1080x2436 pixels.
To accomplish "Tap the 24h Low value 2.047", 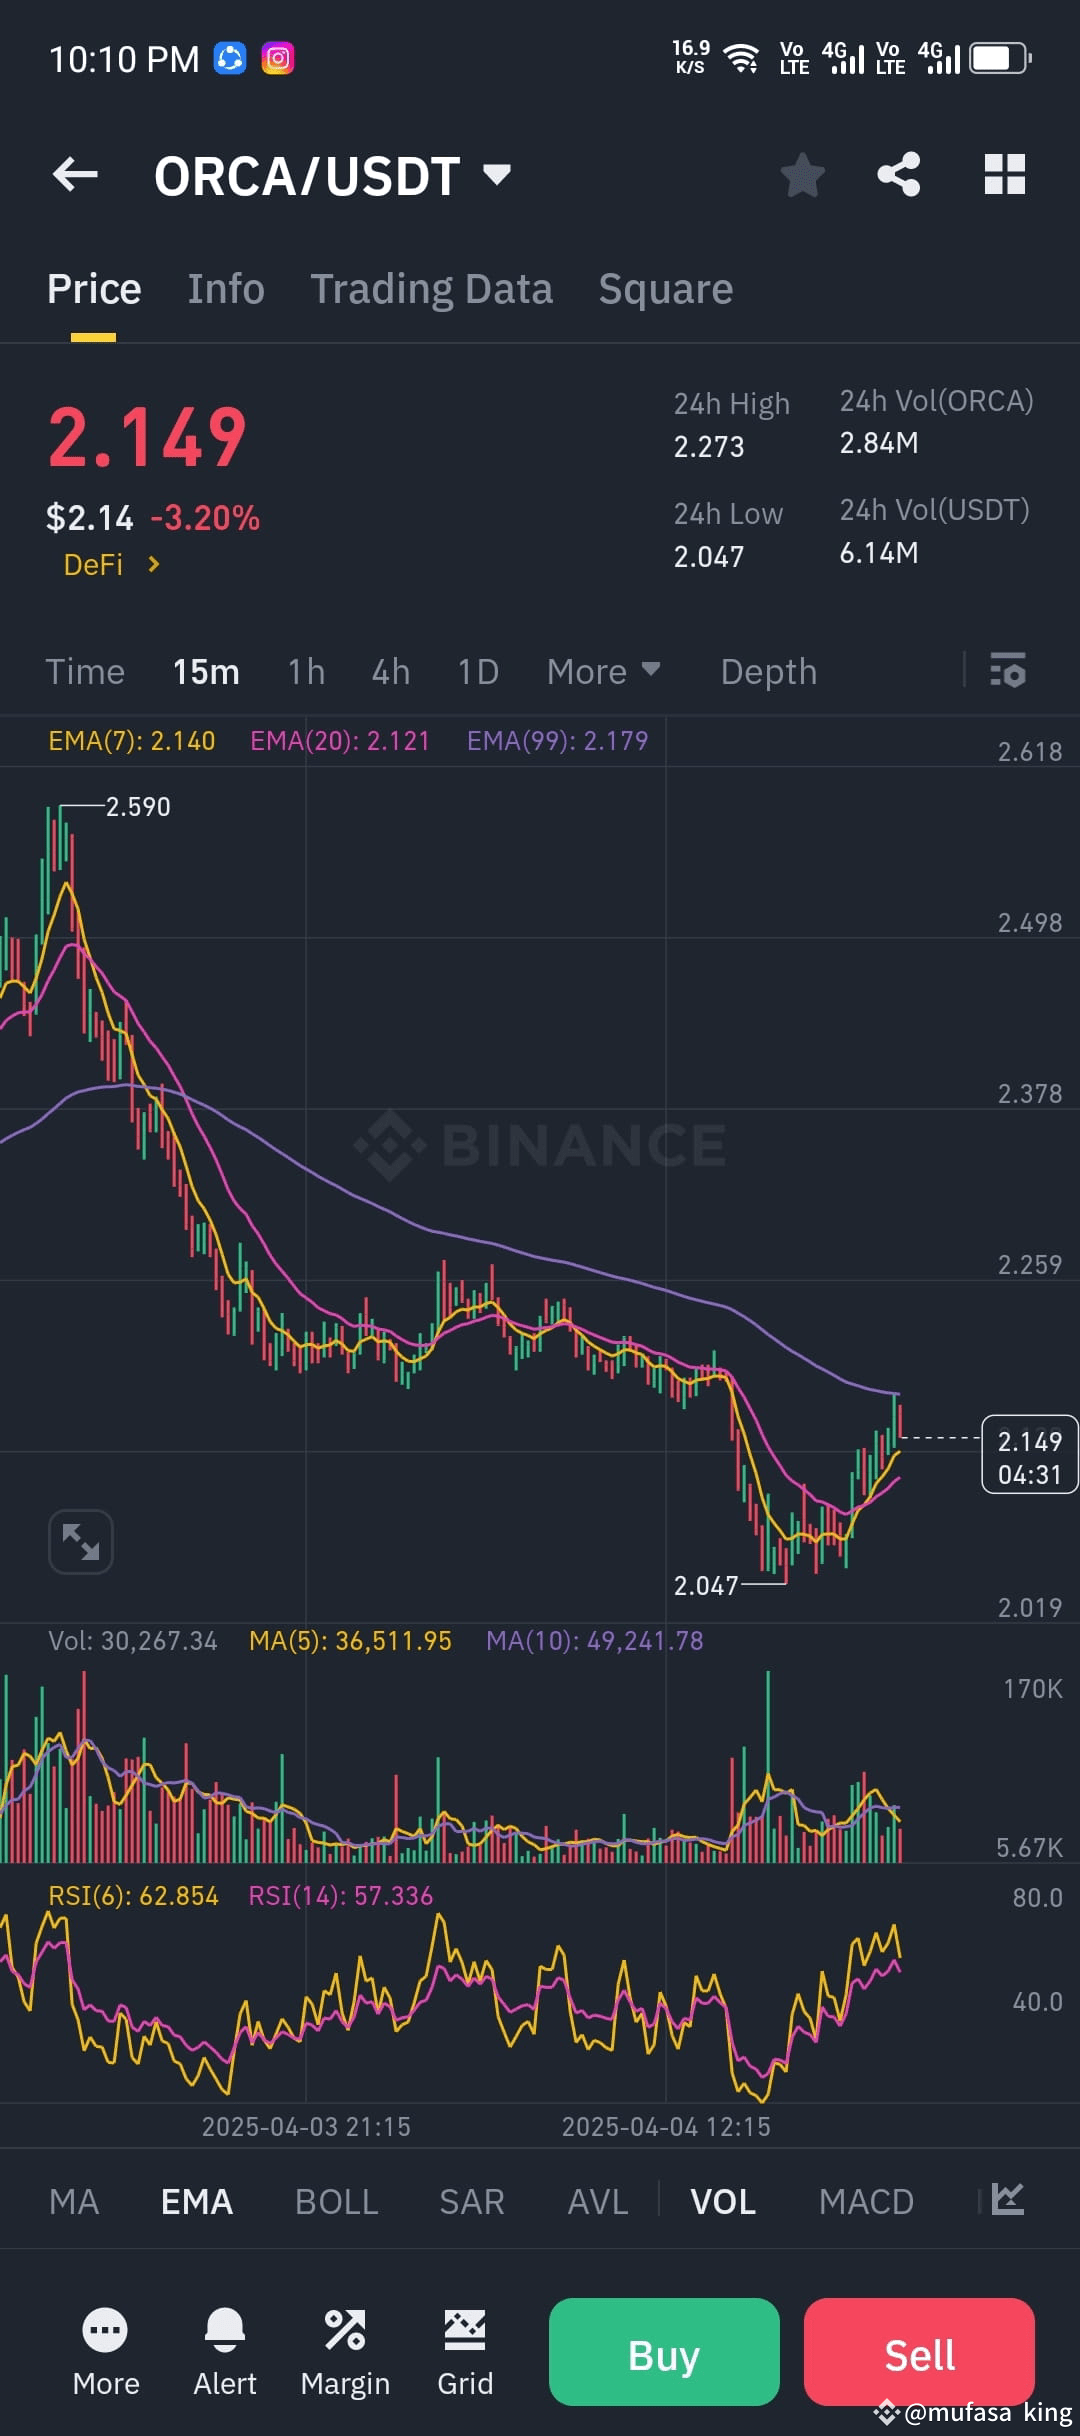I will (709, 556).
